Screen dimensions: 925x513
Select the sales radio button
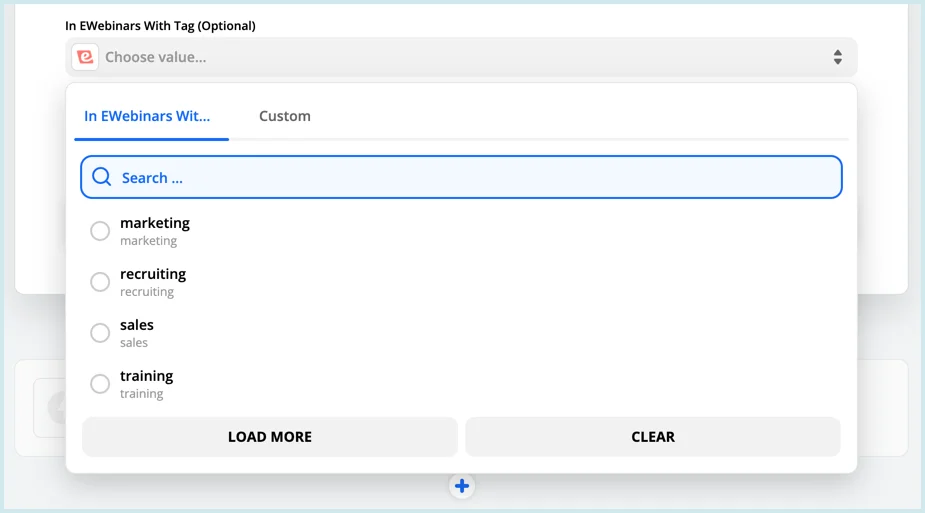100,333
